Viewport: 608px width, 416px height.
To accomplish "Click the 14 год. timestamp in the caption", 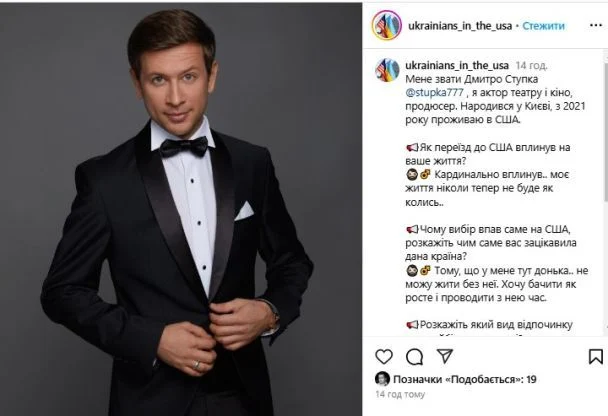I will pyautogui.click(x=531, y=66).
